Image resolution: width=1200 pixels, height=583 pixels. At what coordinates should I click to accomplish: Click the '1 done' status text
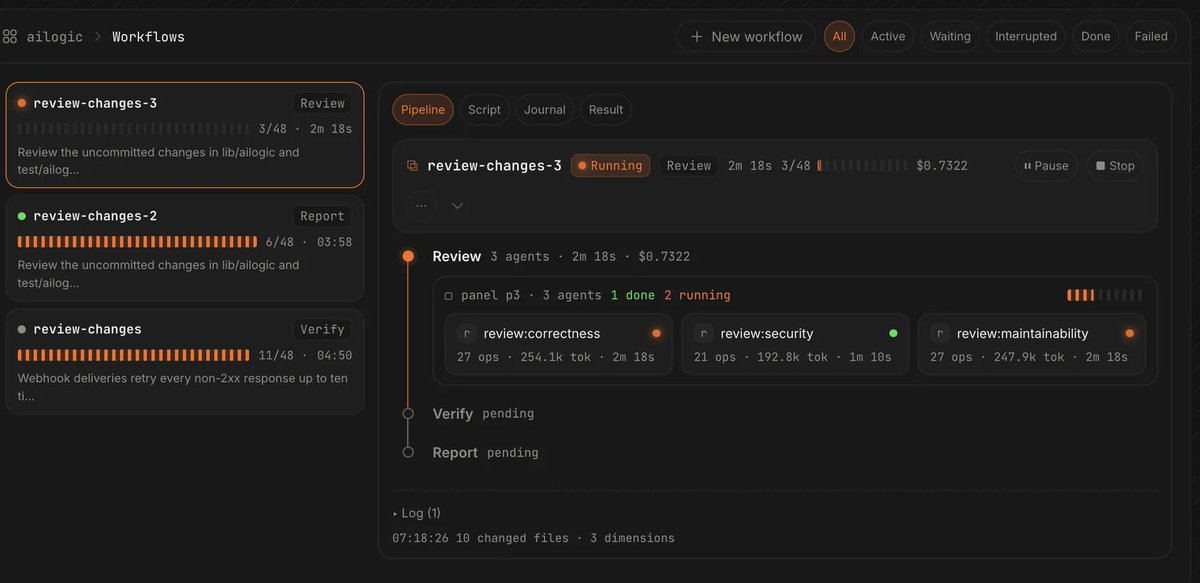pyautogui.click(x=633, y=296)
